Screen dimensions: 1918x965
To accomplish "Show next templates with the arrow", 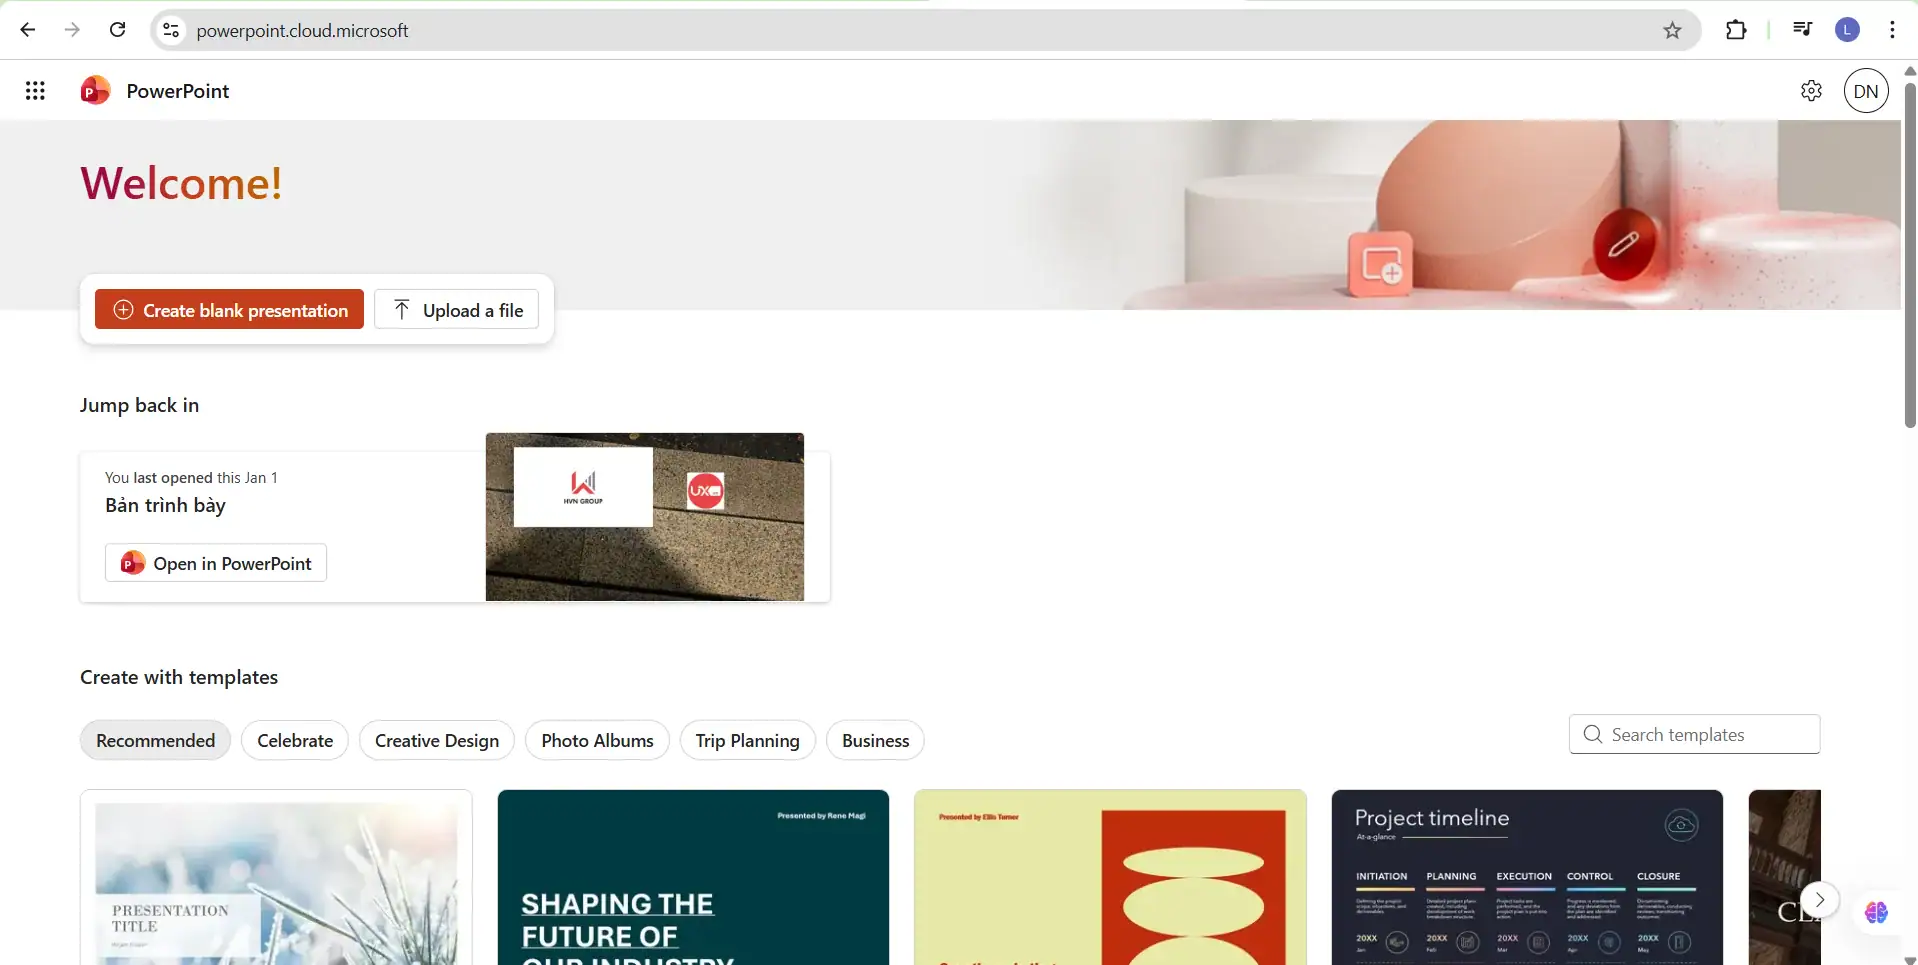I will click(1820, 899).
